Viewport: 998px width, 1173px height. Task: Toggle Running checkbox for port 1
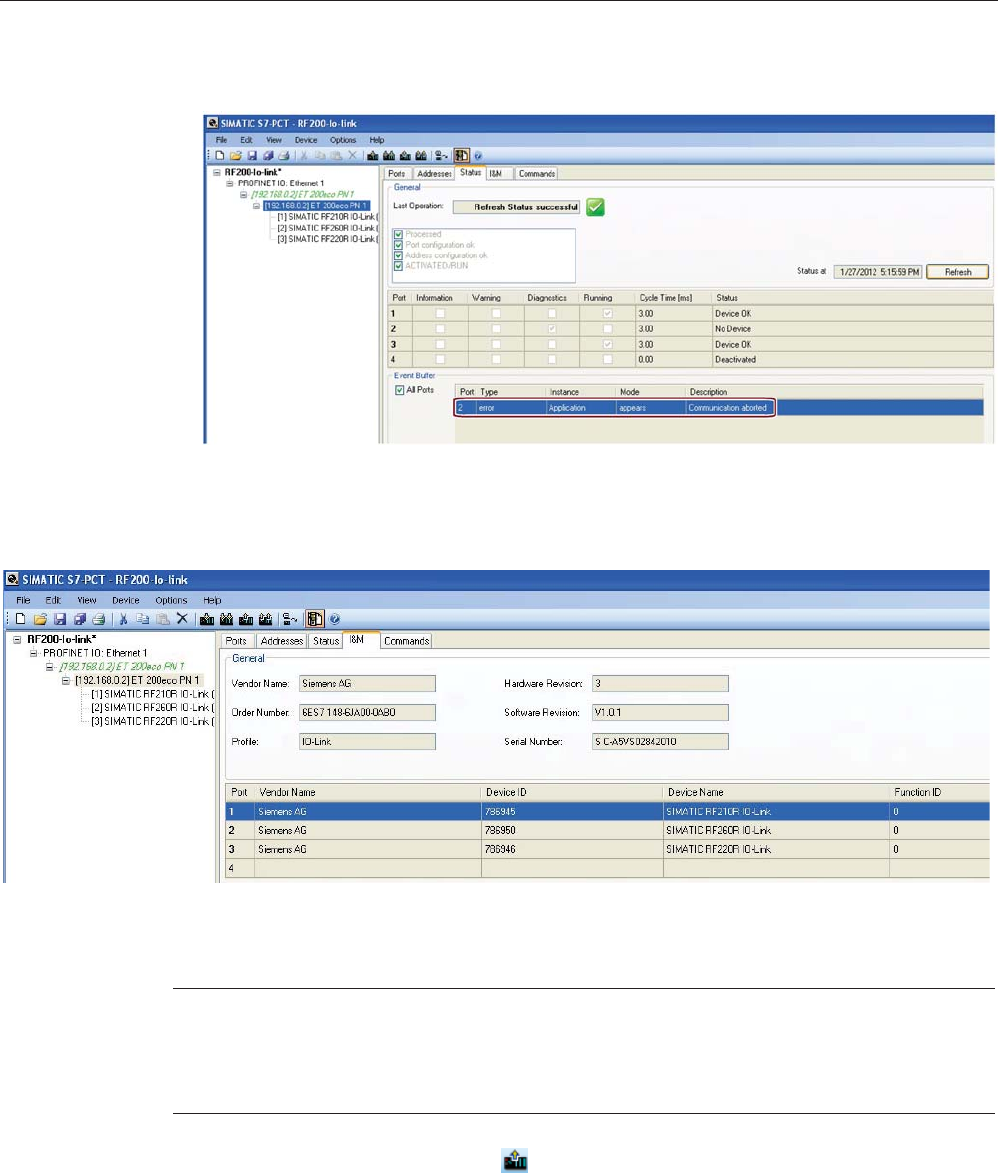point(607,313)
